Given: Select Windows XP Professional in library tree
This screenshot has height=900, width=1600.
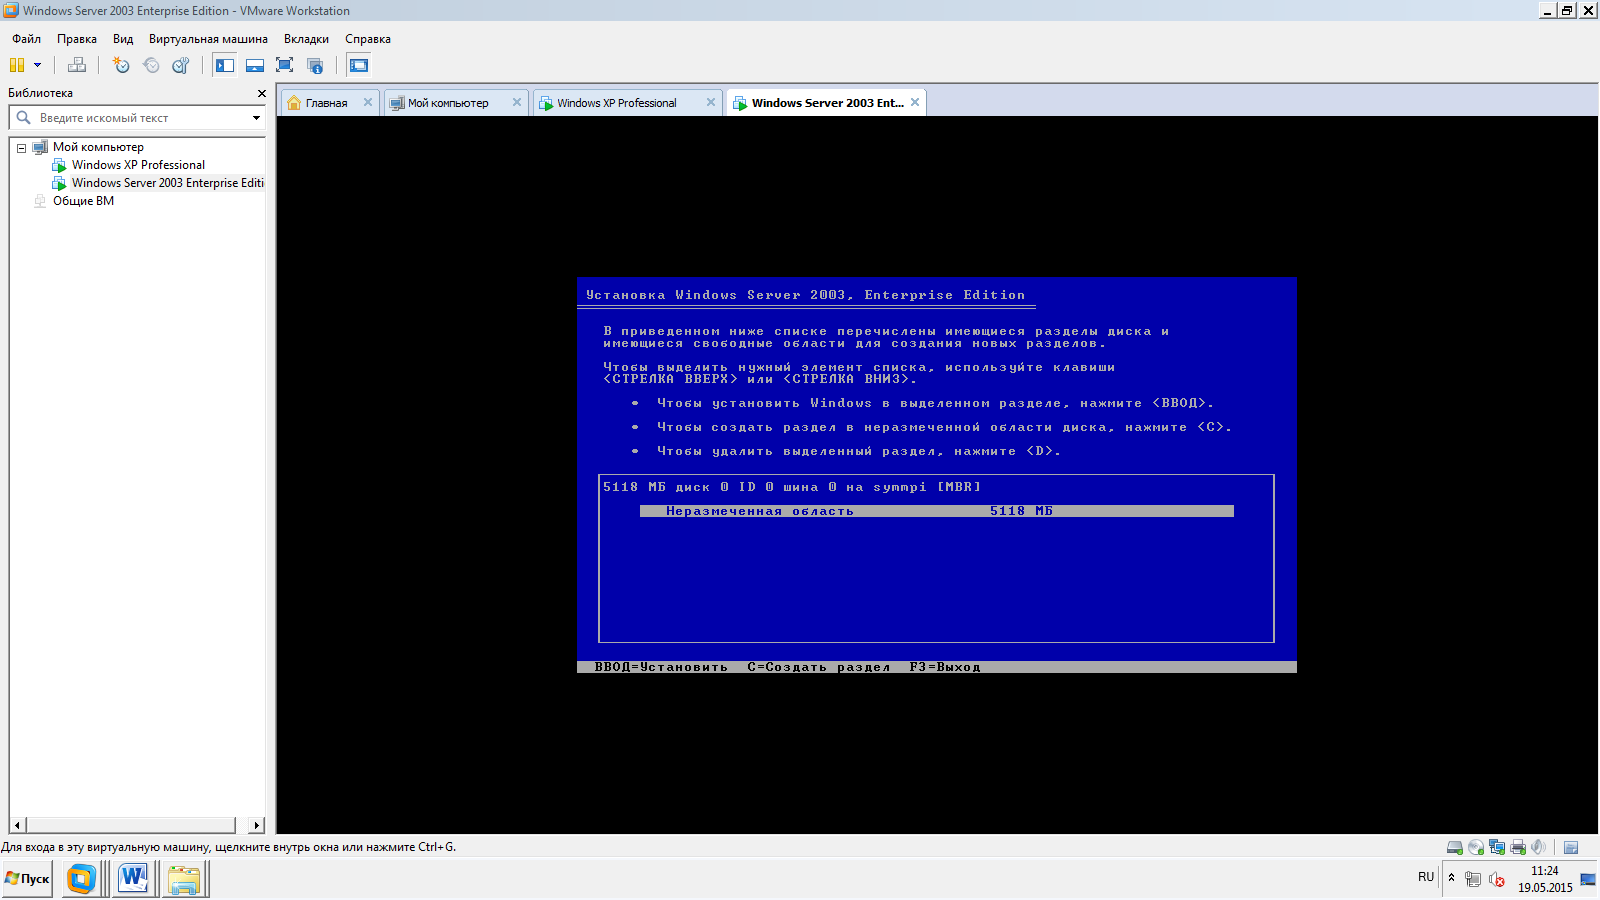Looking at the screenshot, I should (138, 165).
